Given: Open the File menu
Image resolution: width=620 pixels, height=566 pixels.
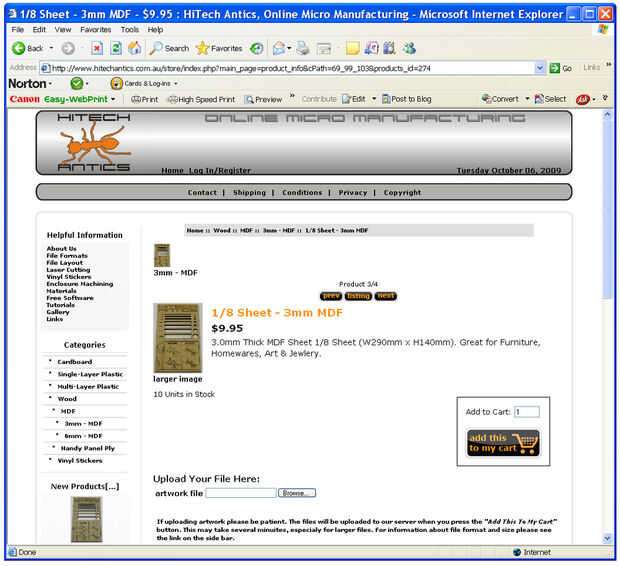Looking at the screenshot, I should click(17, 30).
